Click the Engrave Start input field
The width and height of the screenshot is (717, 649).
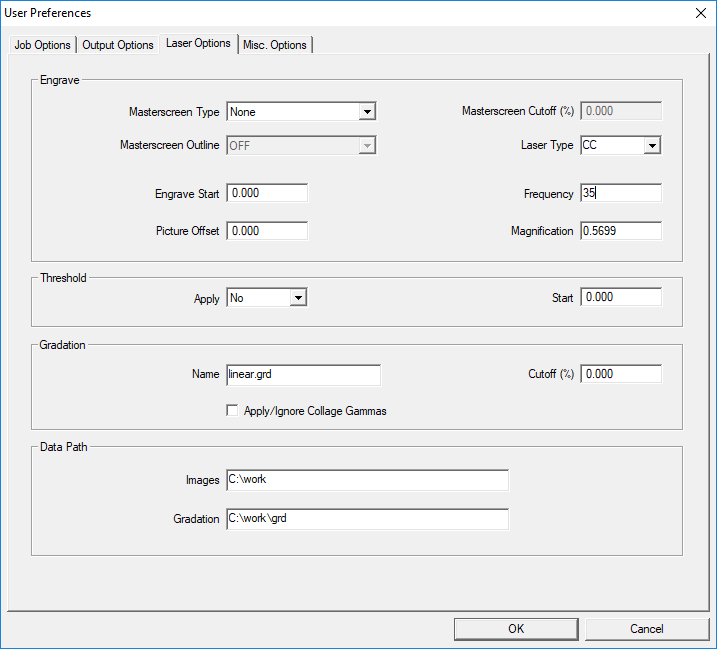267,193
